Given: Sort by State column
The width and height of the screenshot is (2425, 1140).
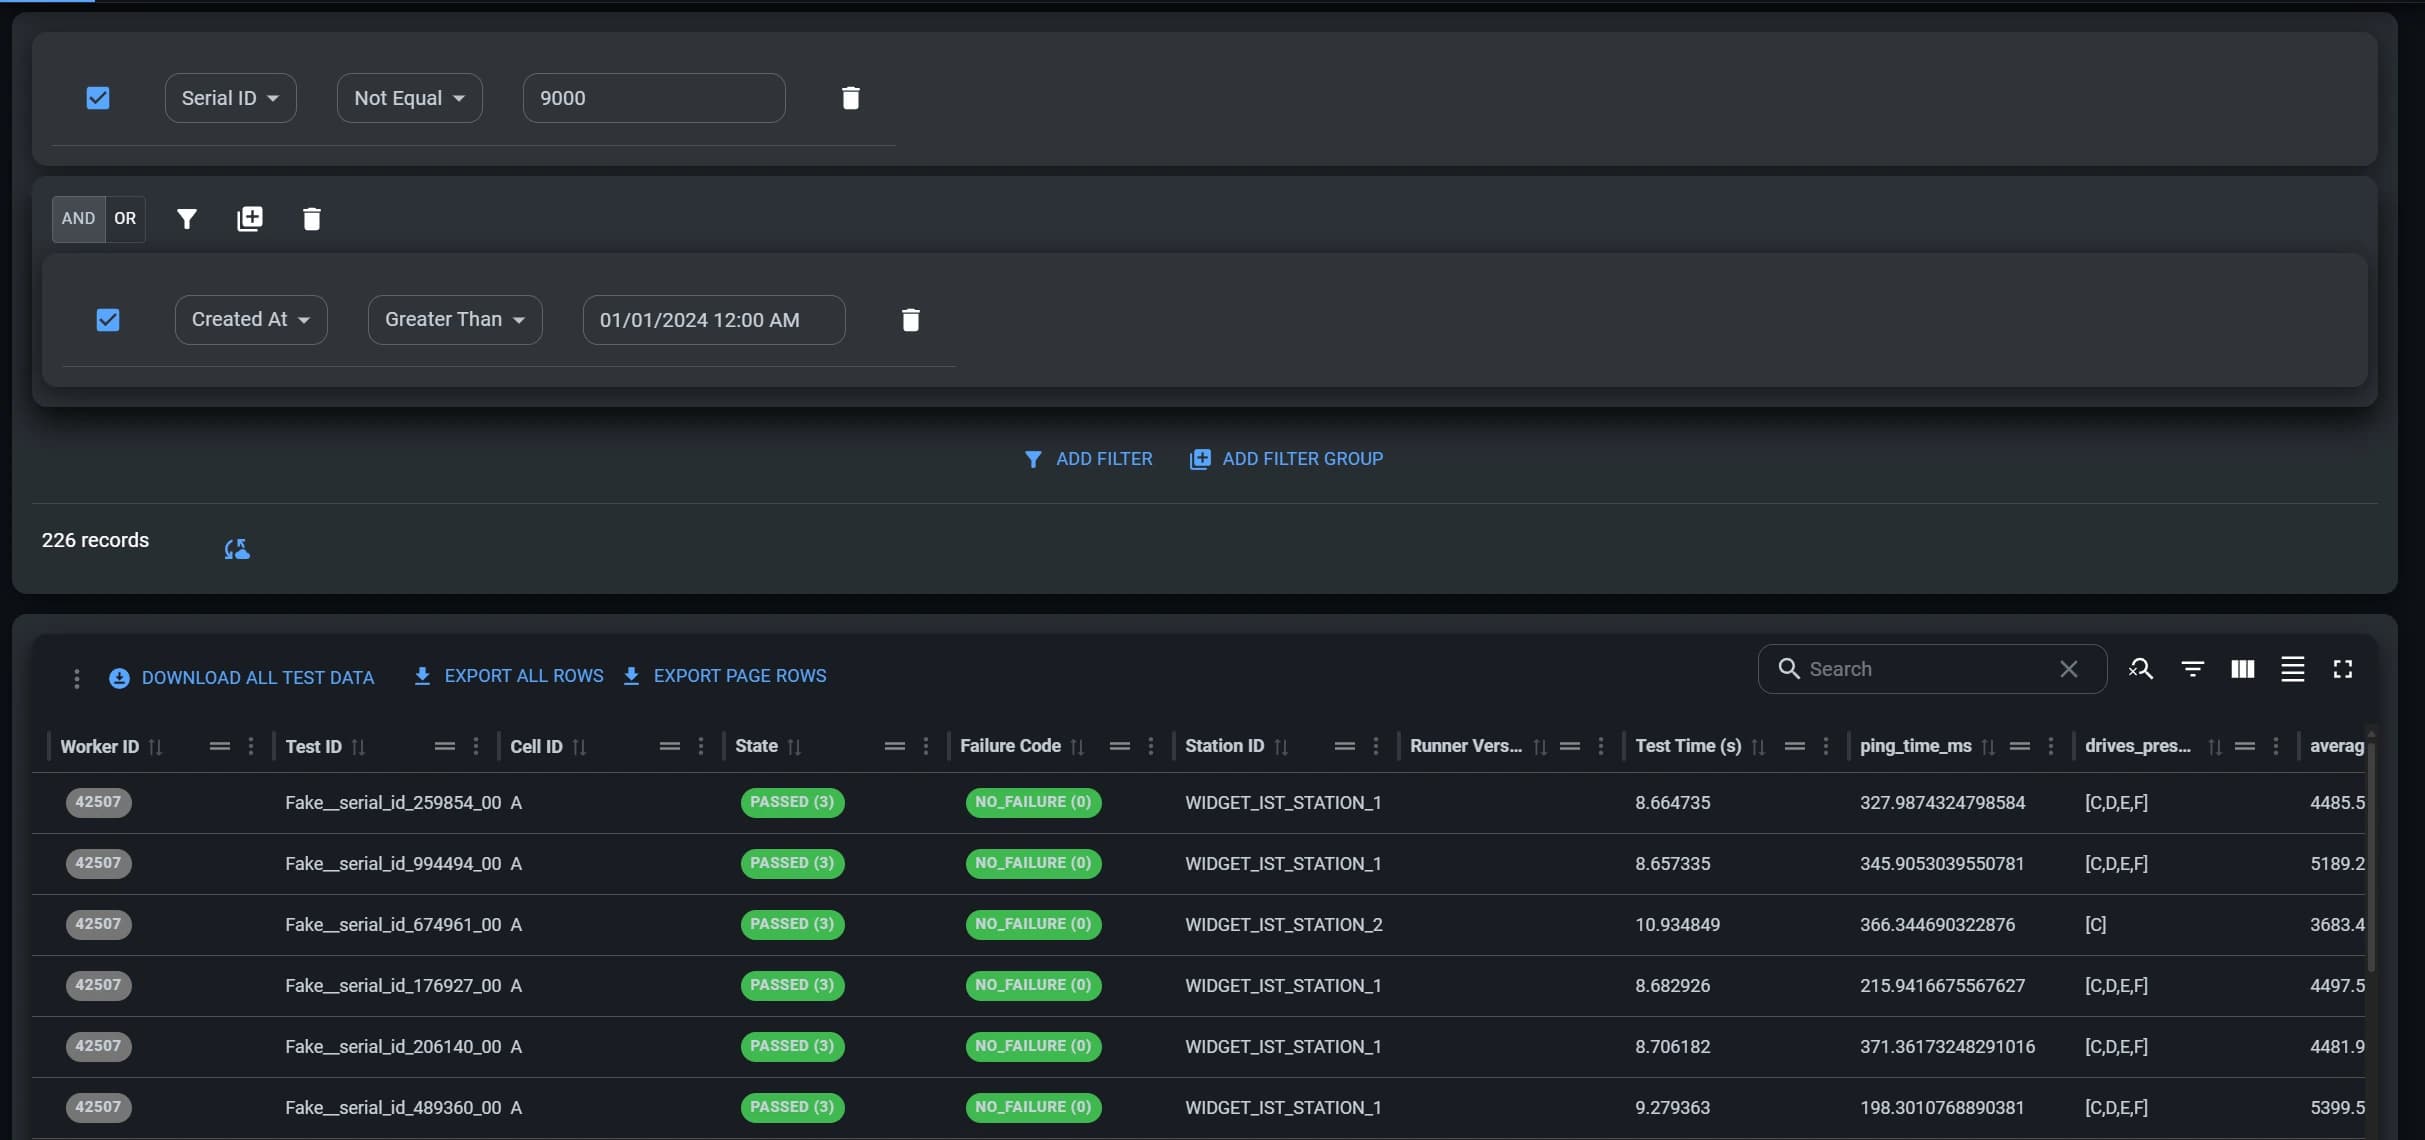Looking at the screenshot, I should [x=794, y=747].
